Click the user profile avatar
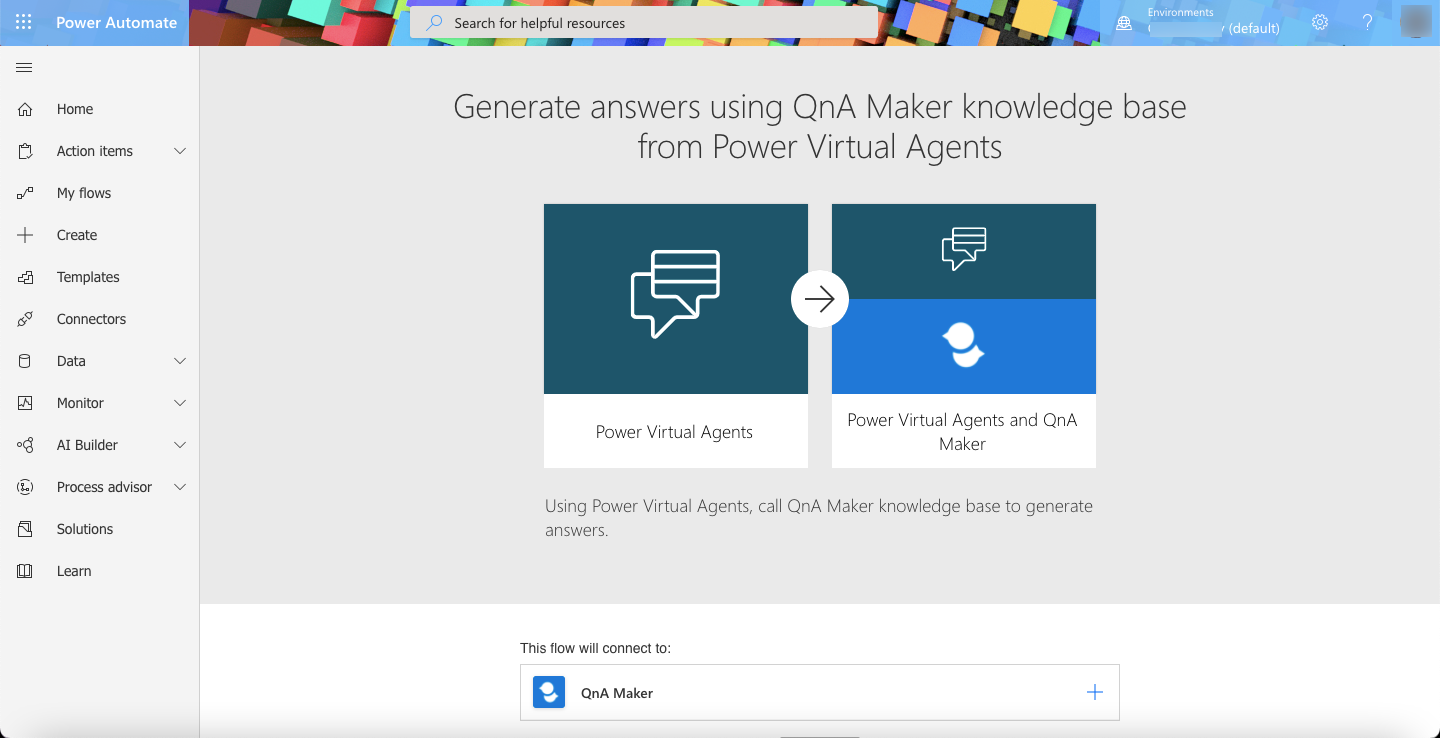The height and width of the screenshot is (738, 1440). (x=1415, y=22)
